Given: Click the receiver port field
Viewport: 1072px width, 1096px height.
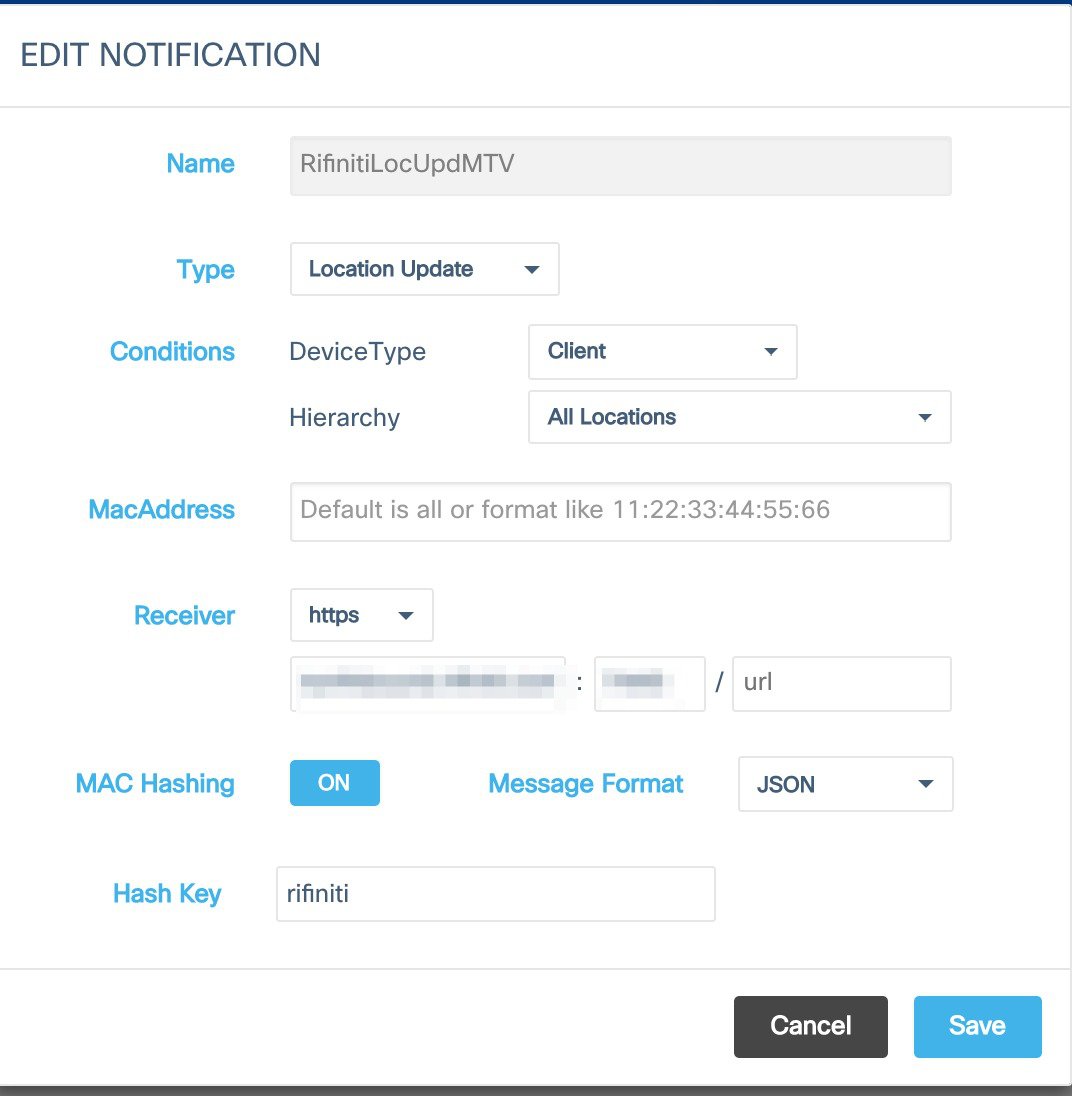Looking at the screenshot, I should point(649,684).
